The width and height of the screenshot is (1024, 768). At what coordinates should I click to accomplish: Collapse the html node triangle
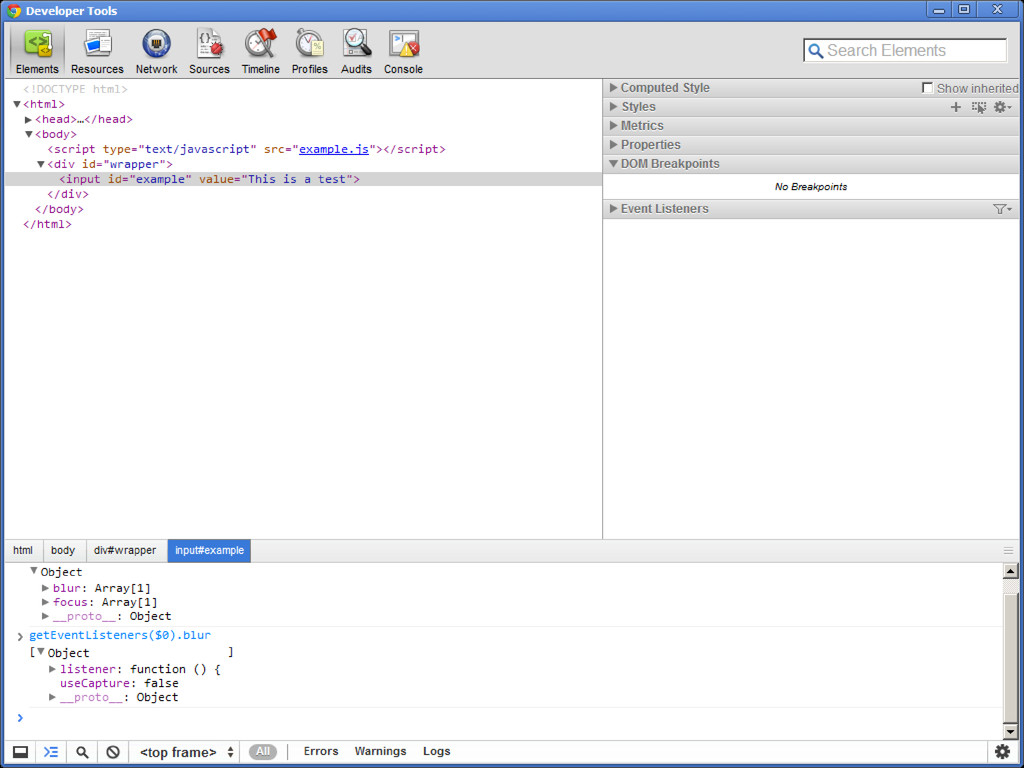coord(17,104)
